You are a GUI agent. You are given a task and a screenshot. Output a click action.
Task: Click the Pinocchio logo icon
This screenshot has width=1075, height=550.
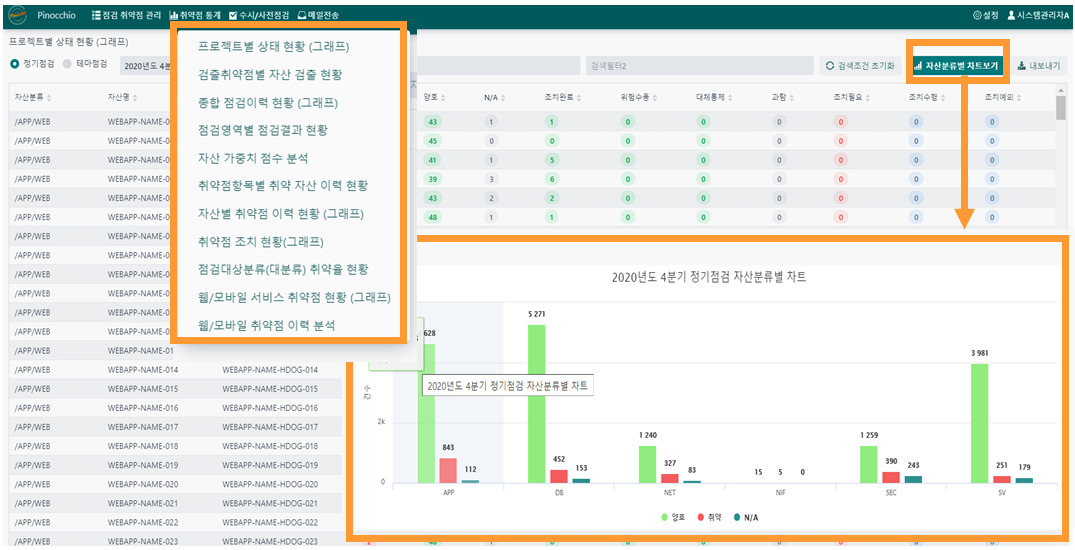point(16,15)
